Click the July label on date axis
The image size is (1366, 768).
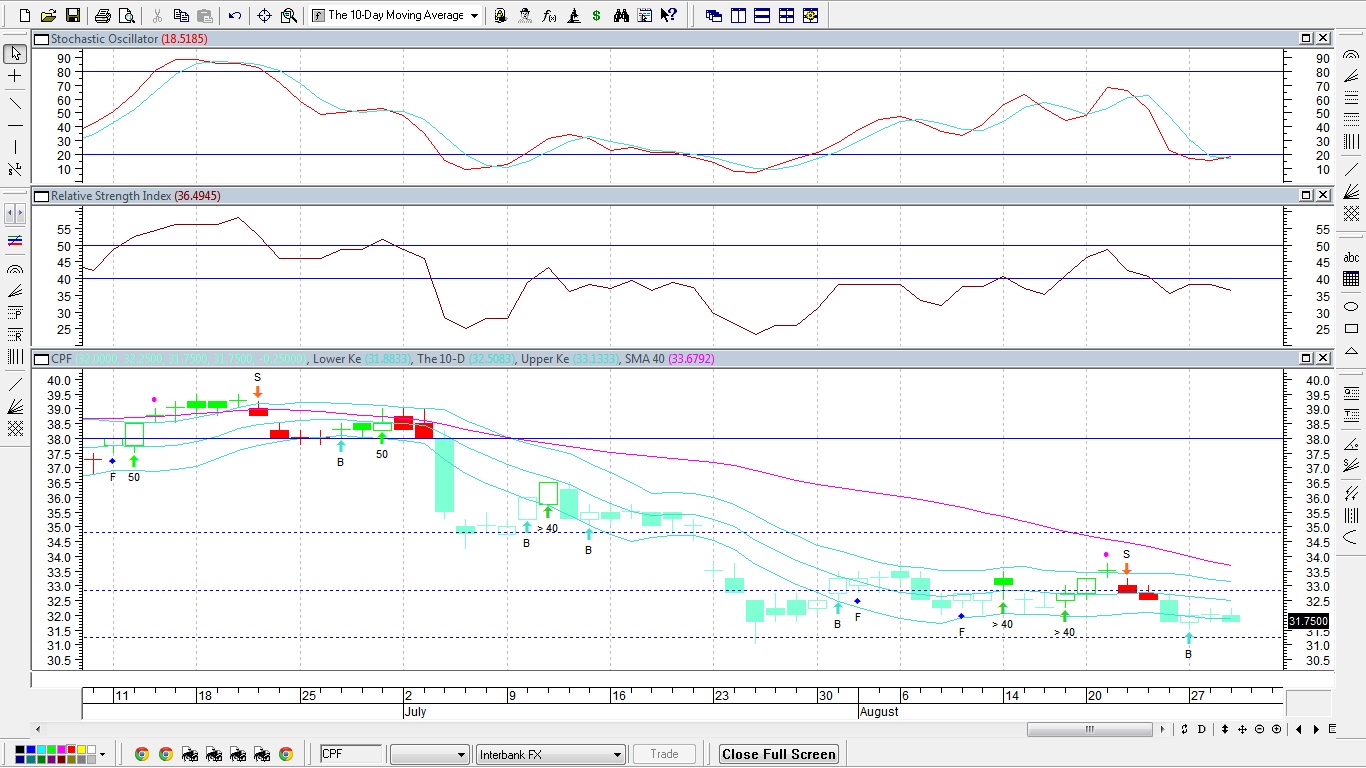[415, 712]
